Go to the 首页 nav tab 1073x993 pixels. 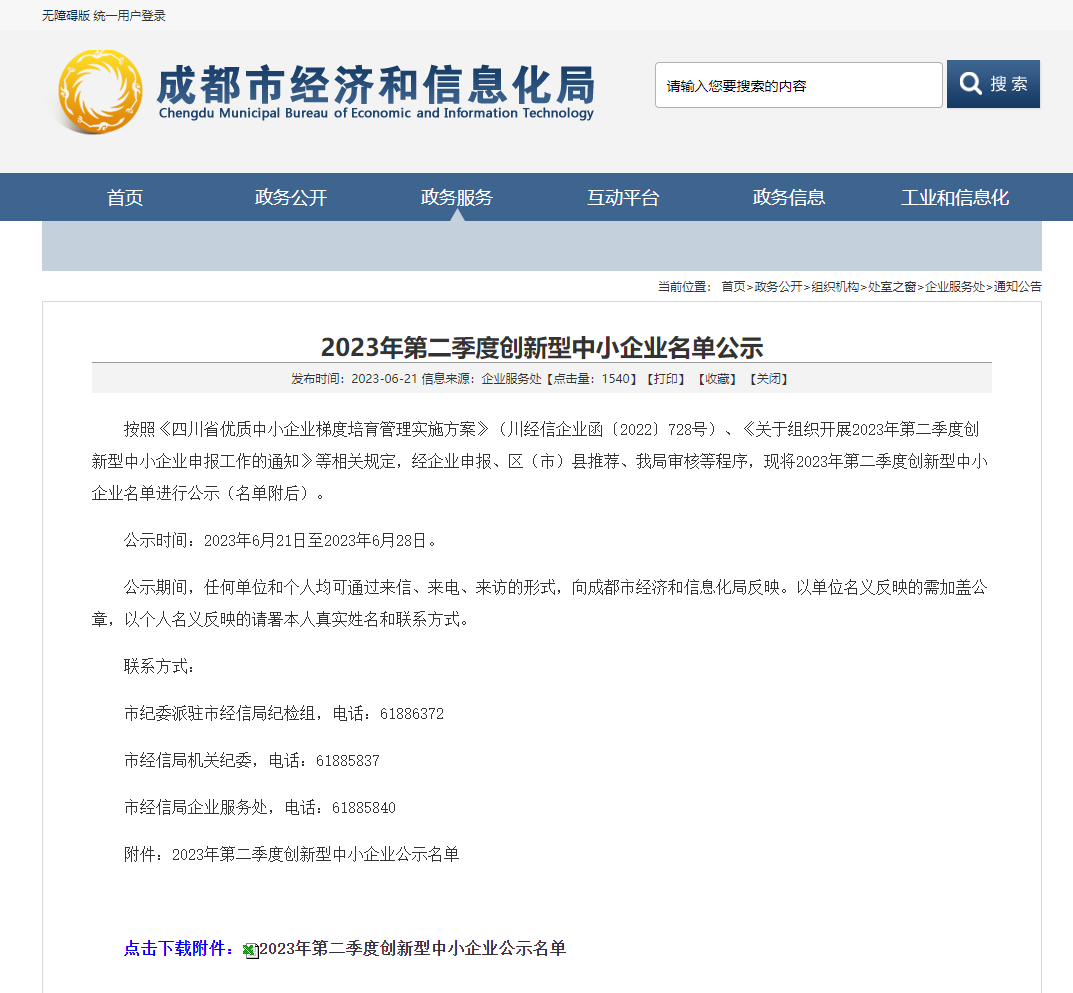click(x=125, y=198)
